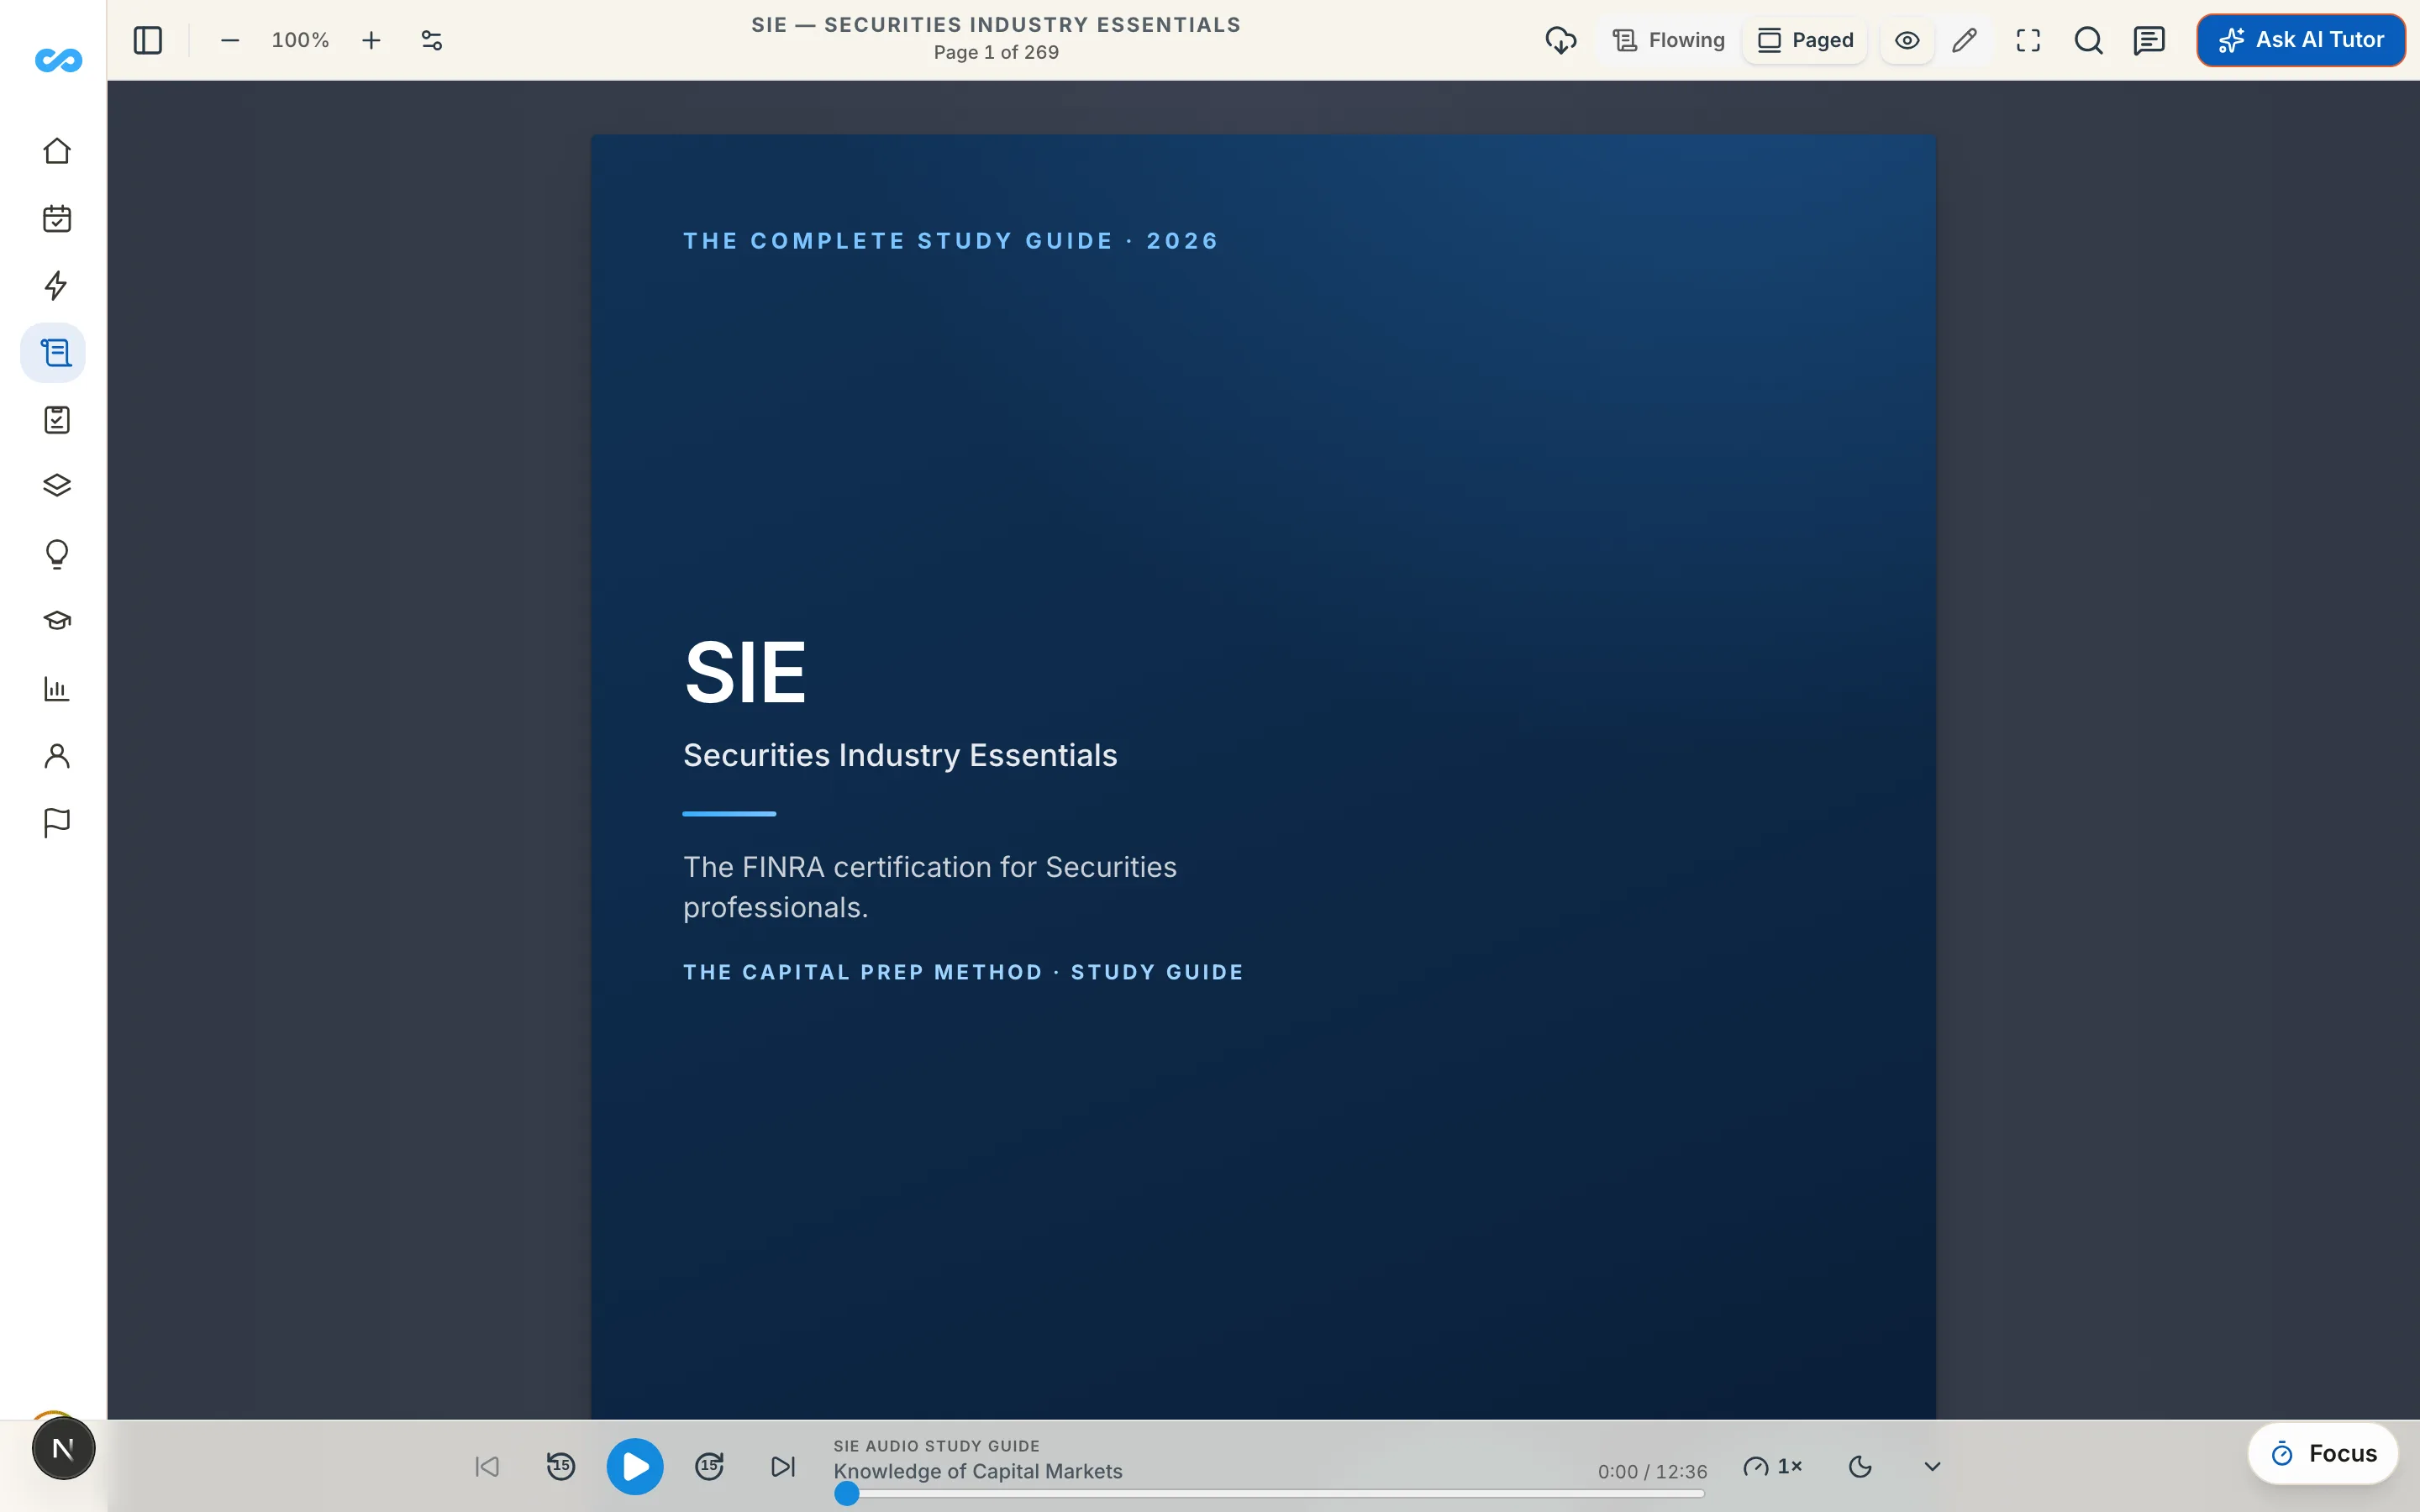Open the calendar schedule icon in the sidebar
The height and width of the screenshot is (1512, 2420).
57,219
